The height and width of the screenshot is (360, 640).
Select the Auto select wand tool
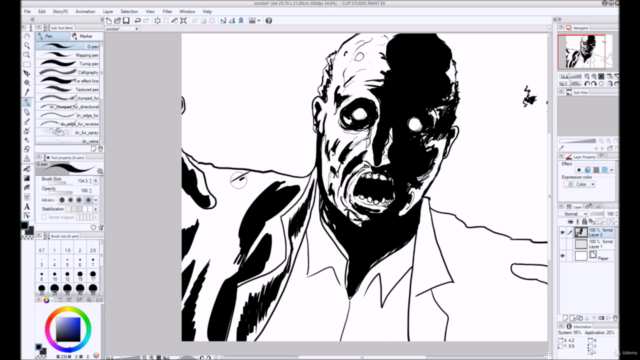(27, 83)
